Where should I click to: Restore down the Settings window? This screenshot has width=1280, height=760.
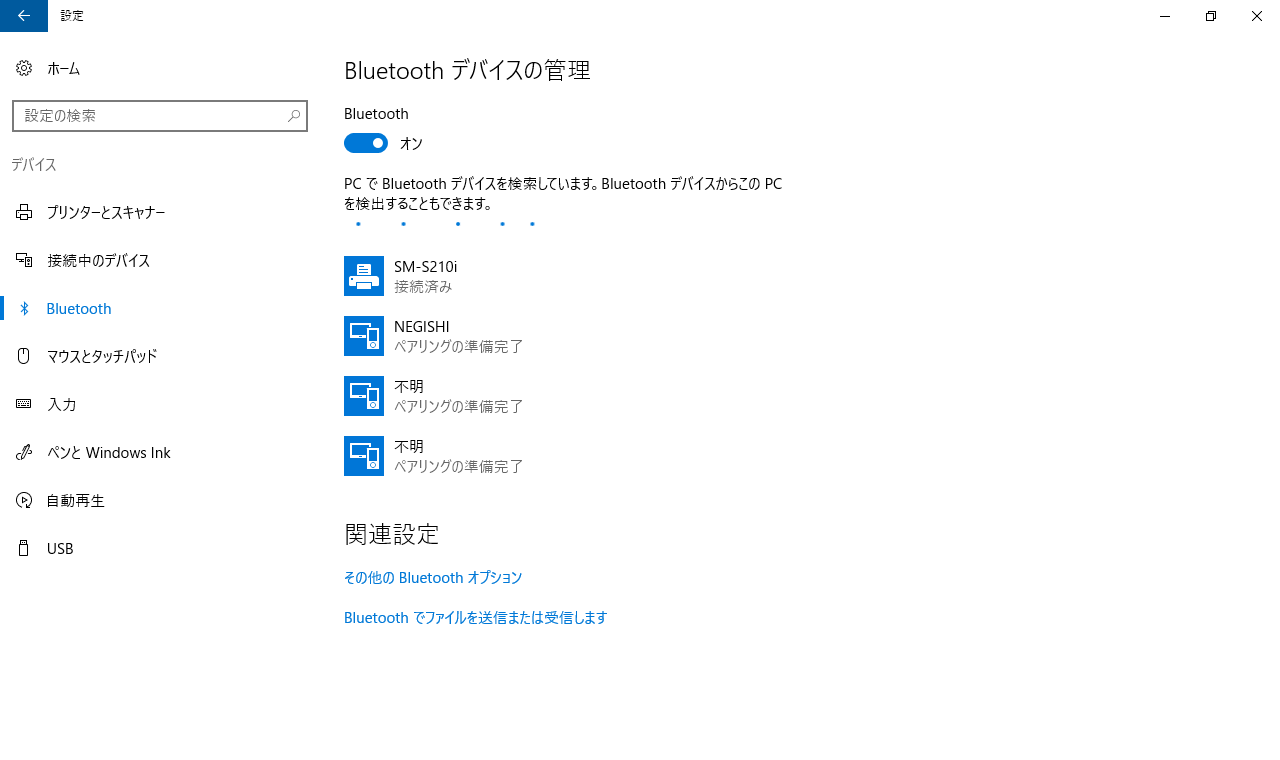click(1211, 16)
